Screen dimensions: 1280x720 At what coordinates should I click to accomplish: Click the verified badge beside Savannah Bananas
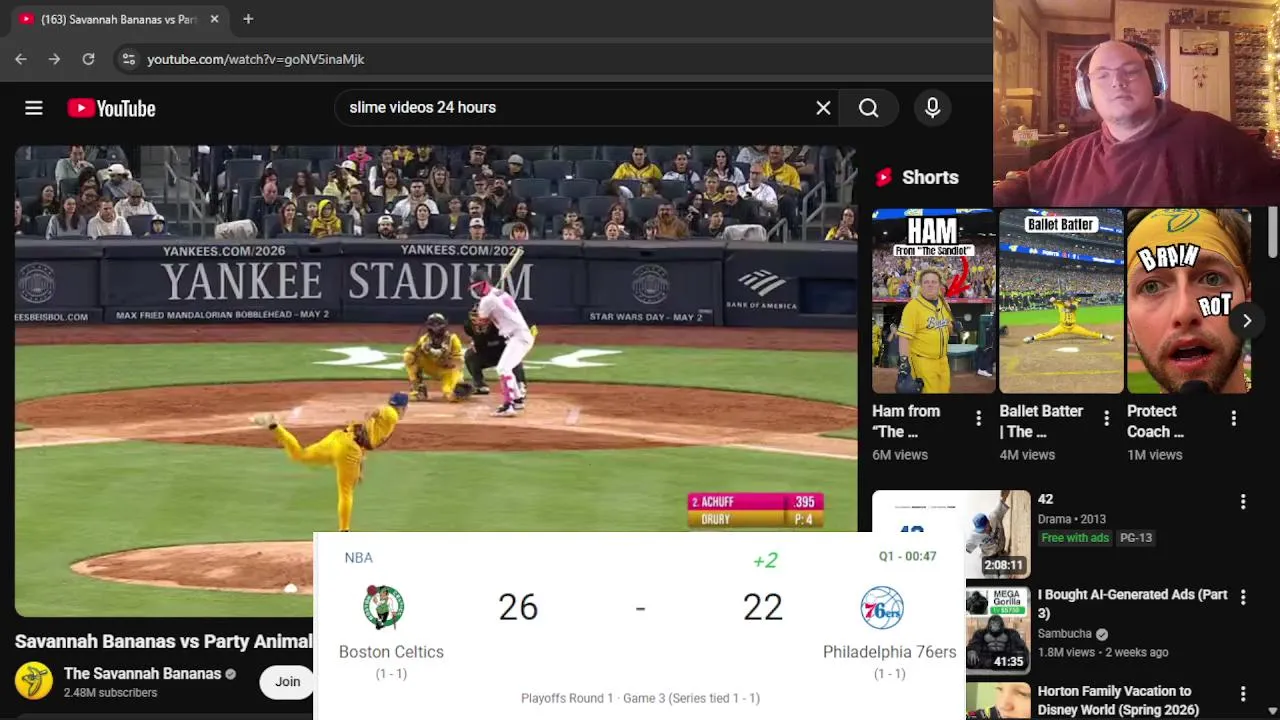[231, 674]
